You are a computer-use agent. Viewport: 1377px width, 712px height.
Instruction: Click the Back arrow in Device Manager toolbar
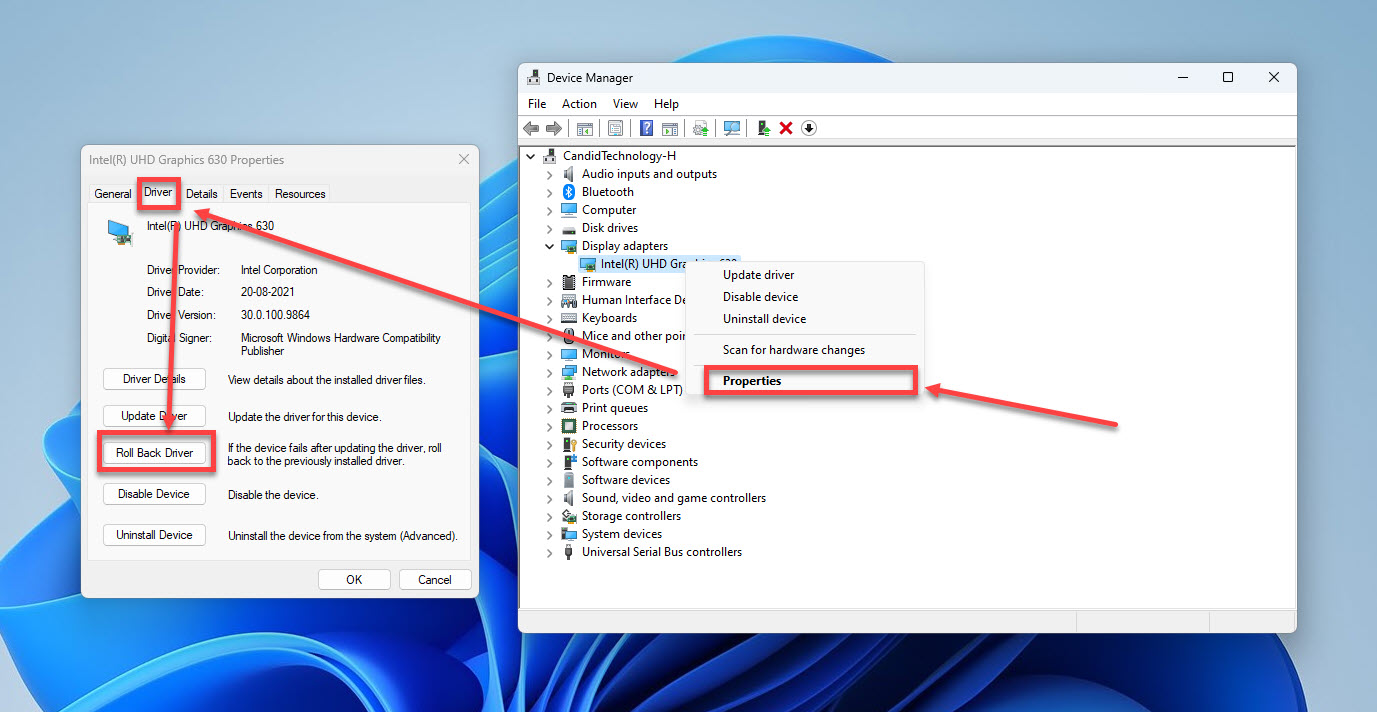[x=531, y=128]
